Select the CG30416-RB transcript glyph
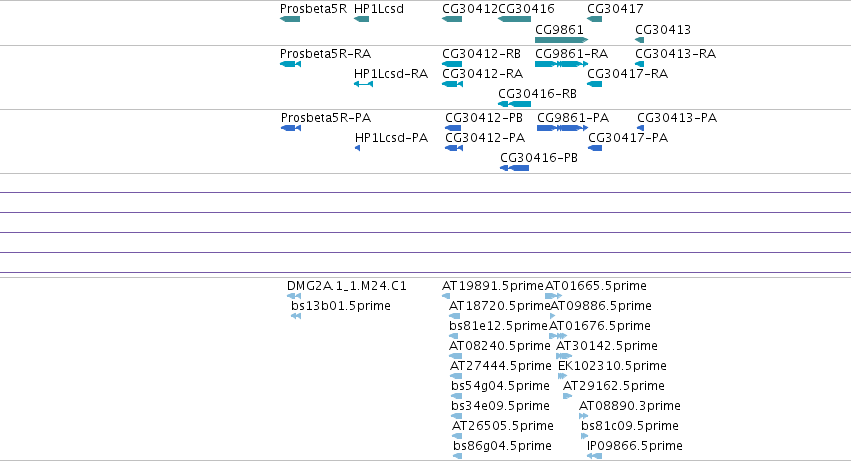Image resolution: width=851 pixels, height=461 pixels. pyautogui.click(x=515, y=104)
